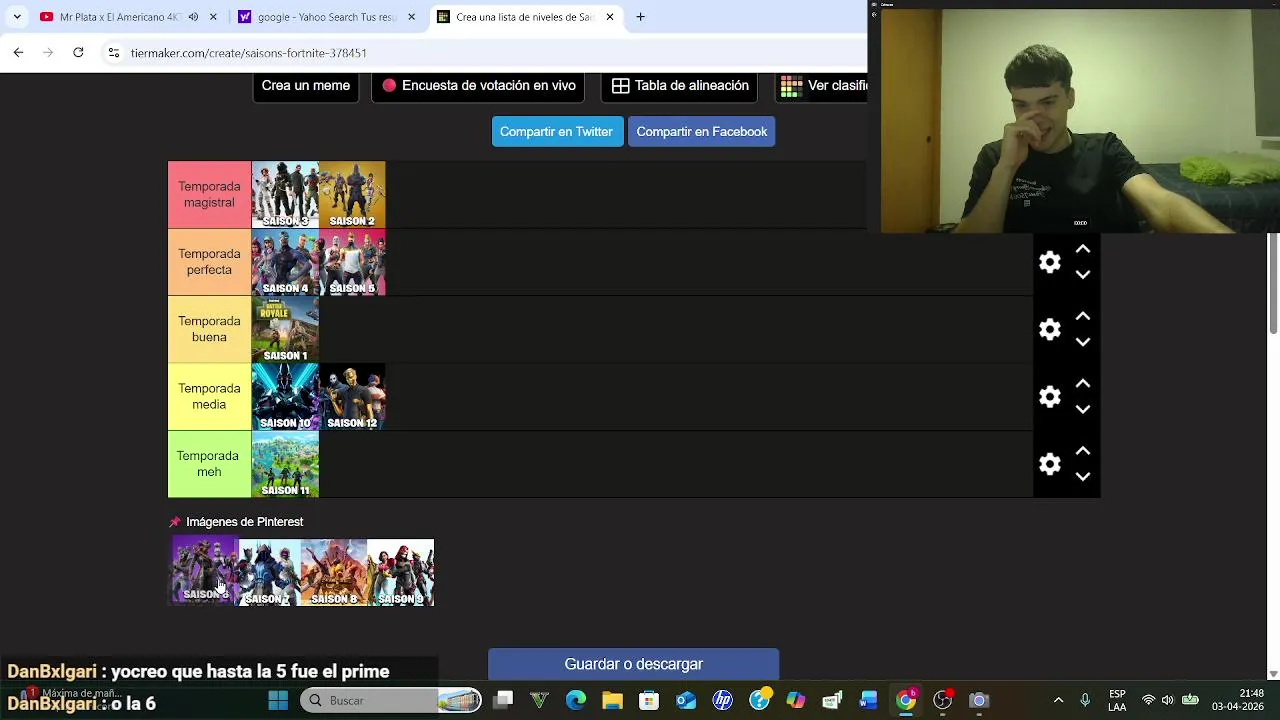Open settings gear for Temporada perfecta row
1280x720 pixels.
click(1049, 262)
